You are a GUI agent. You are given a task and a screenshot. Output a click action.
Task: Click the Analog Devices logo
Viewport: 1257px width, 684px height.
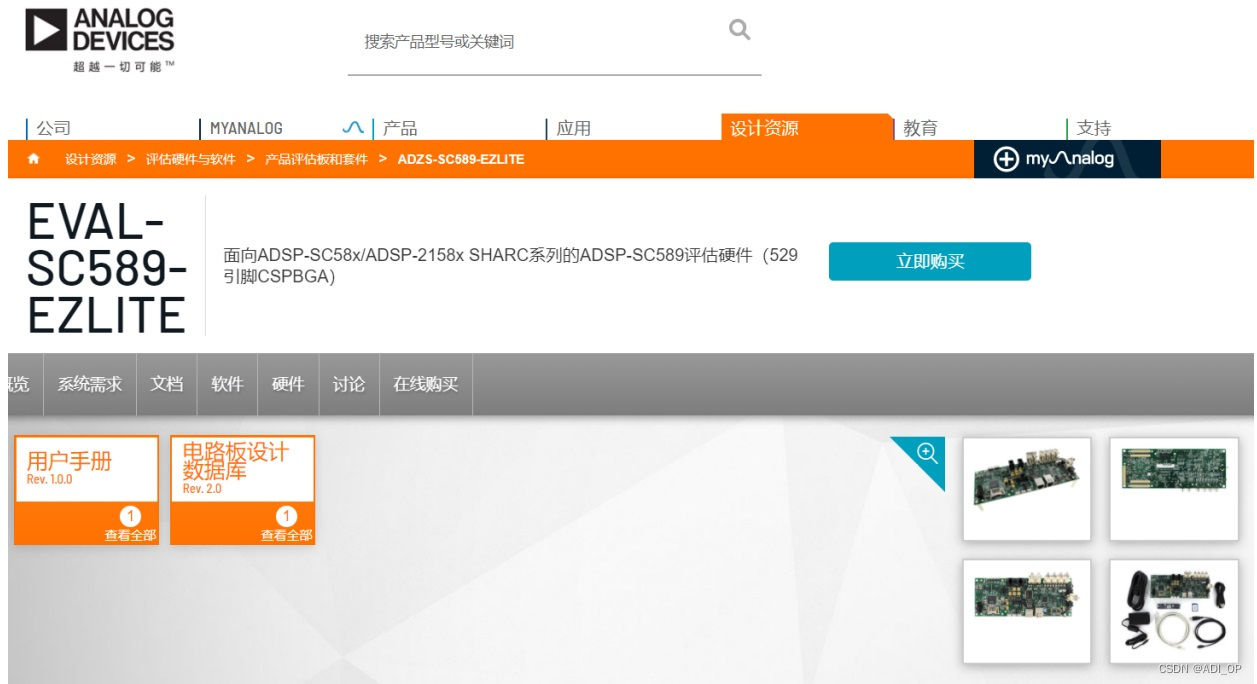coord(100,40)
